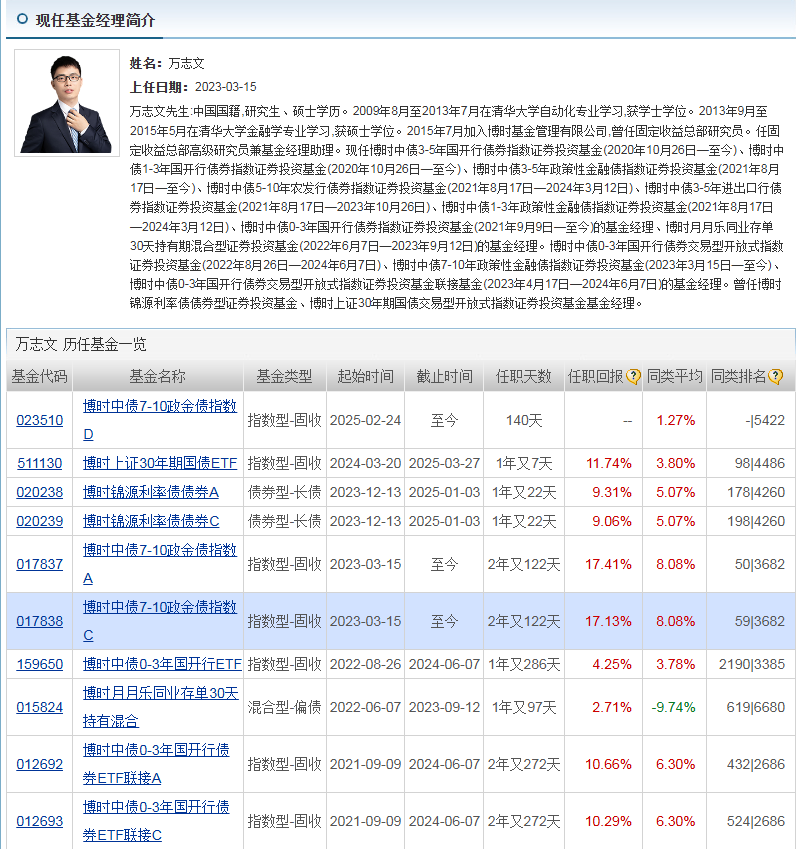The height and width of the screenshot is (849, 800).
Task: Click tenure cell 140天
Action: [x=524, y=420]
